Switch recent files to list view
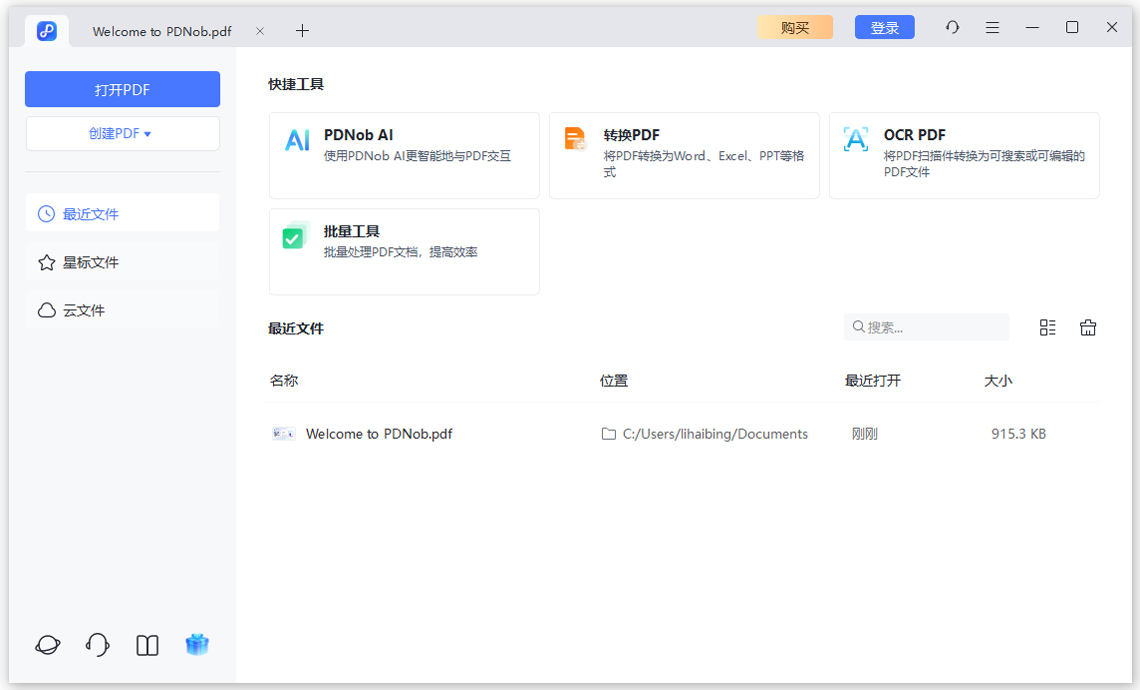The image size is (1140, 690). click(x=1047, y=327)
